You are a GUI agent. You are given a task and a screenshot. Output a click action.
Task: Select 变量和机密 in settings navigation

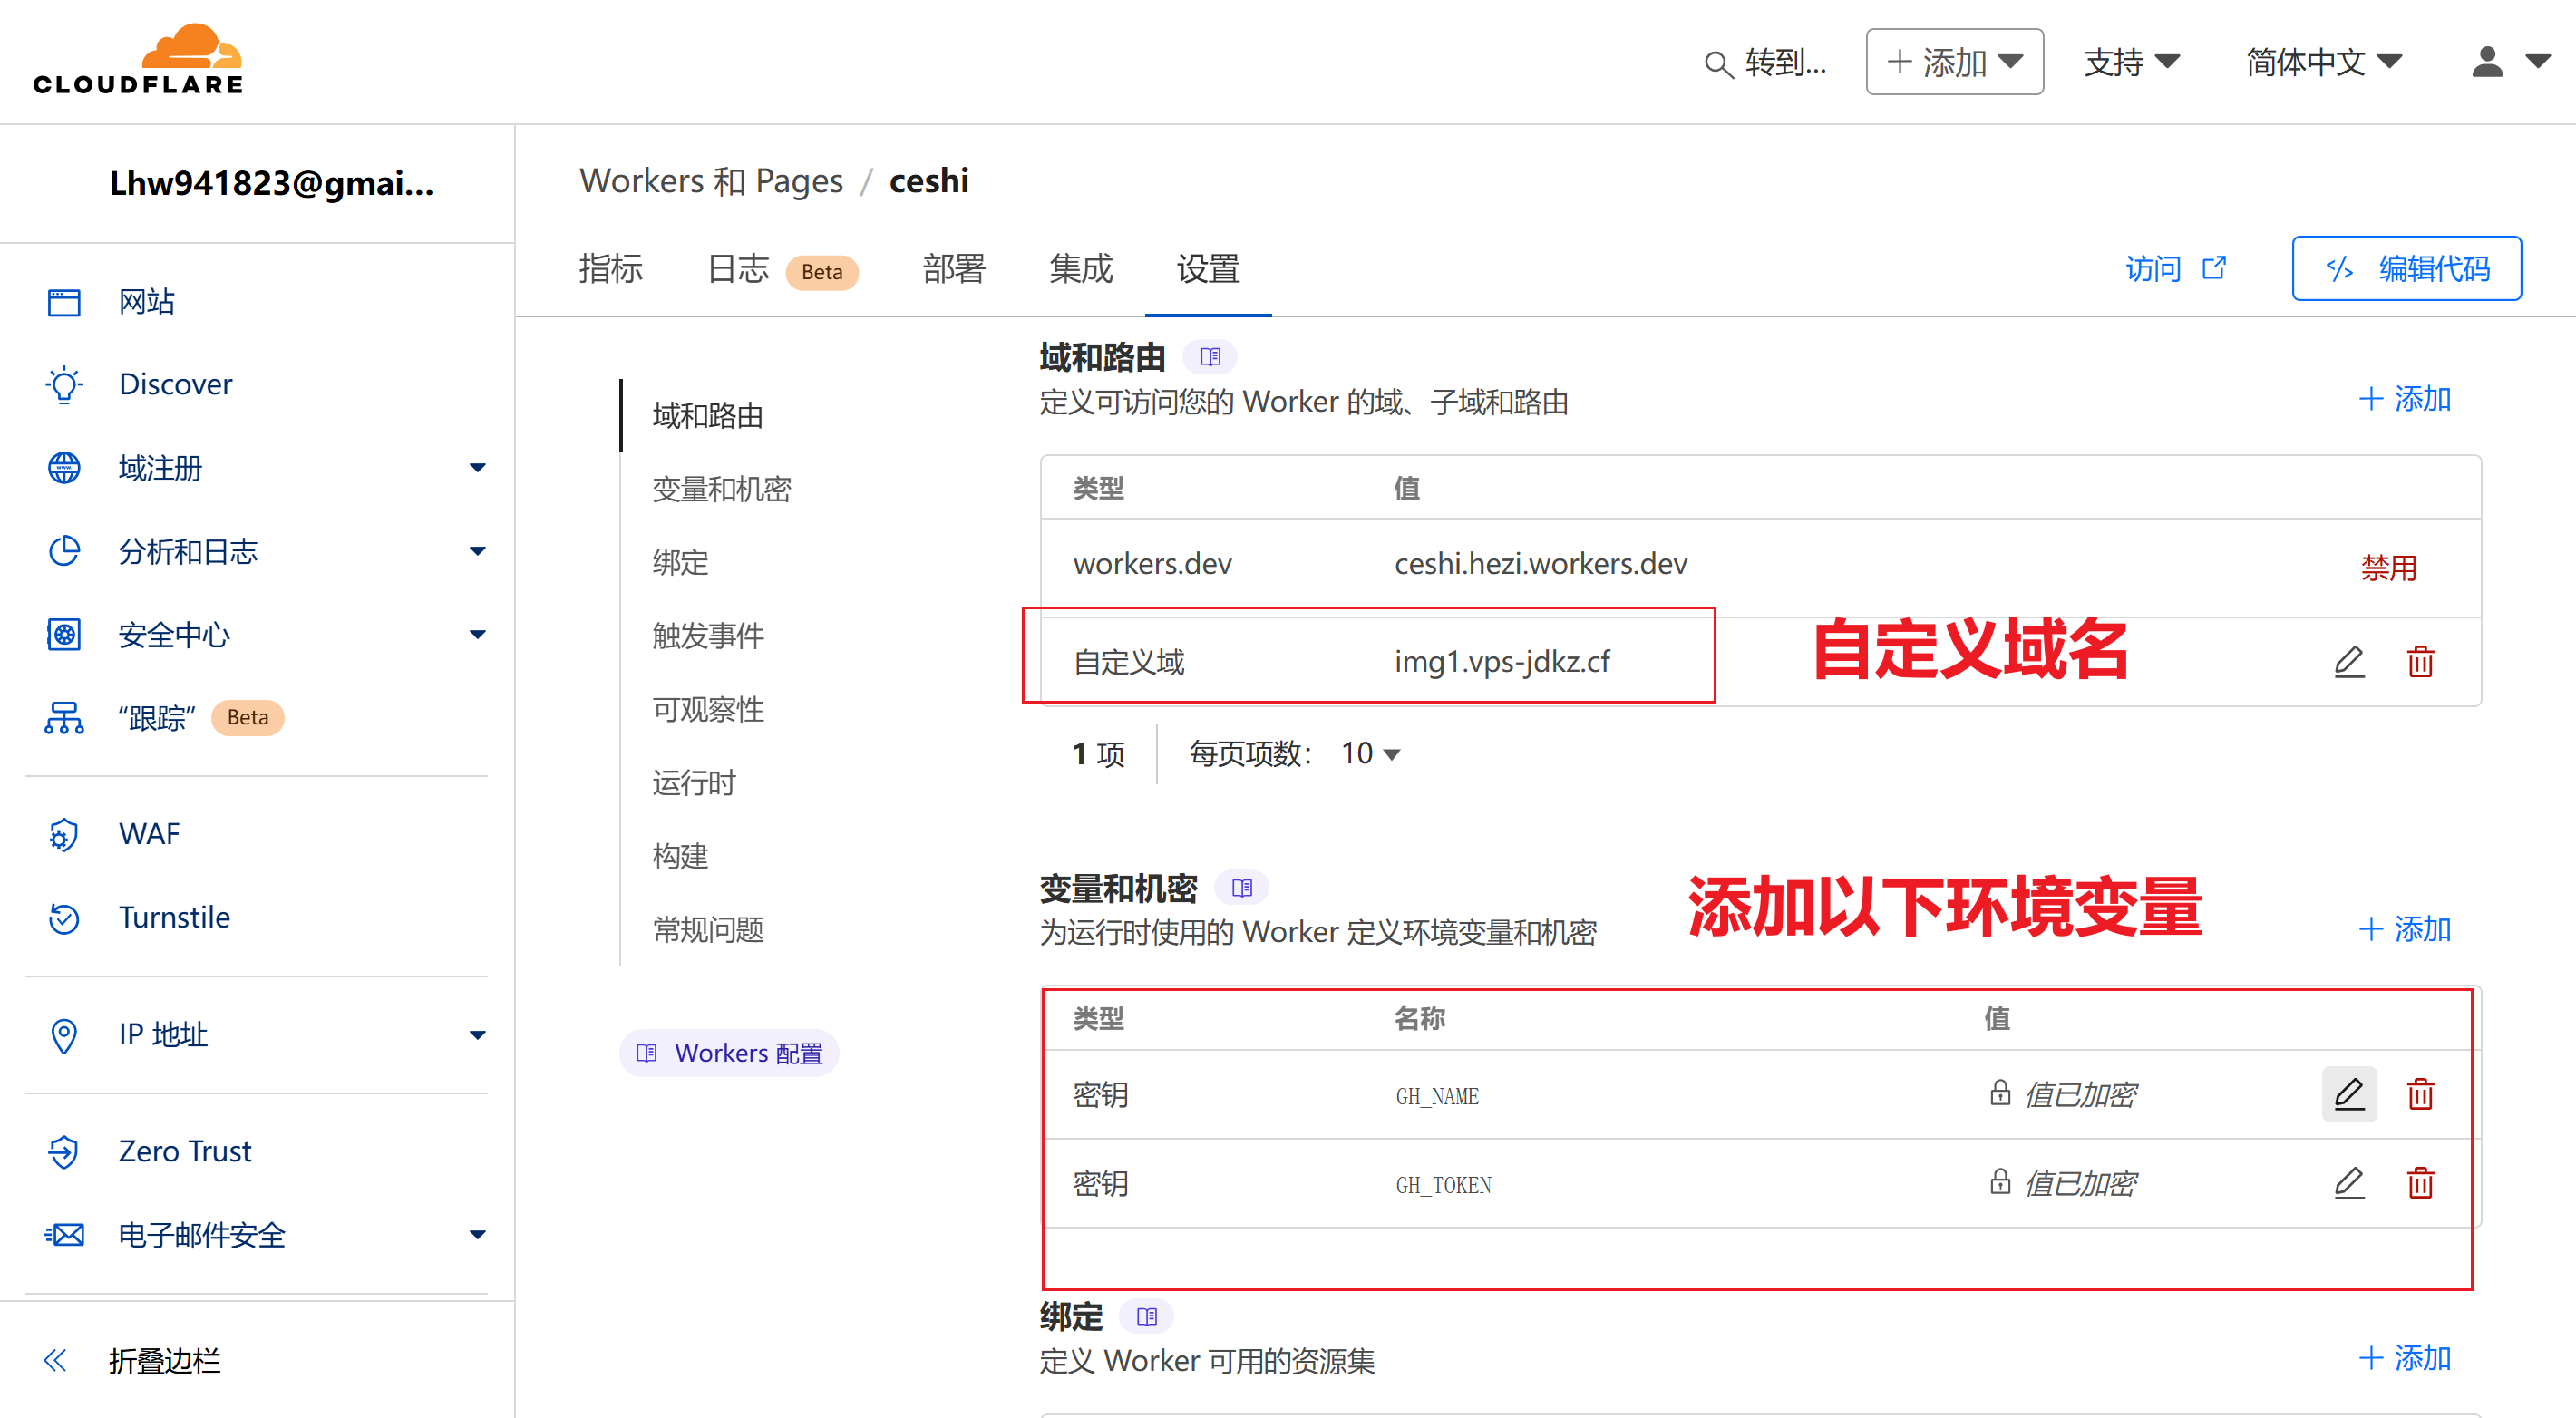point(721,489)
